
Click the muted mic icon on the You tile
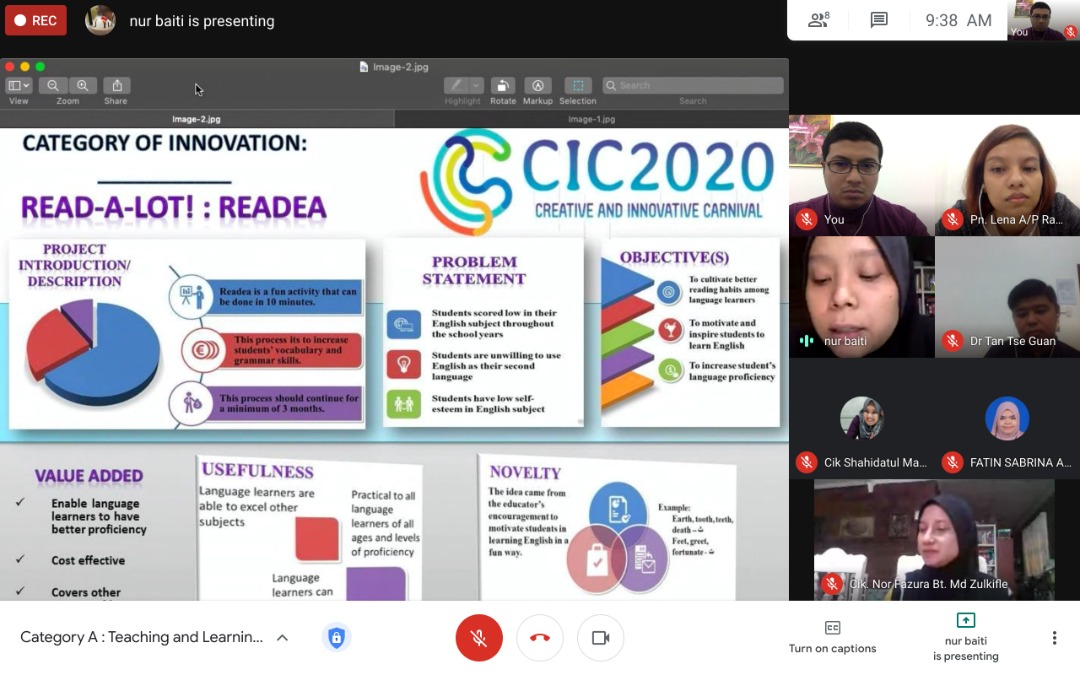coord(807,220)
